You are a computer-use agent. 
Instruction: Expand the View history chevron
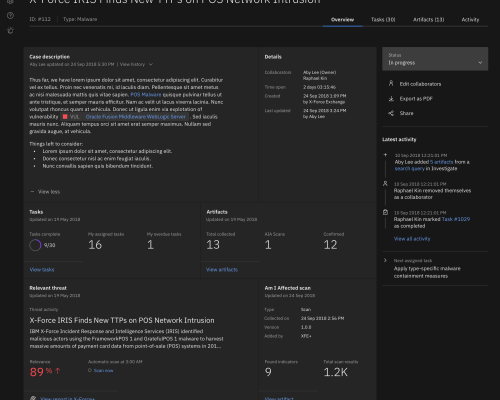click(x=151, y=64)
